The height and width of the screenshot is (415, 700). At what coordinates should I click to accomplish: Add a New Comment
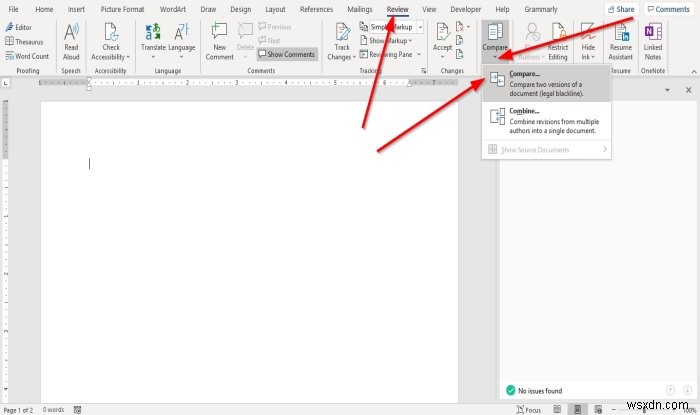coord(219,42)
